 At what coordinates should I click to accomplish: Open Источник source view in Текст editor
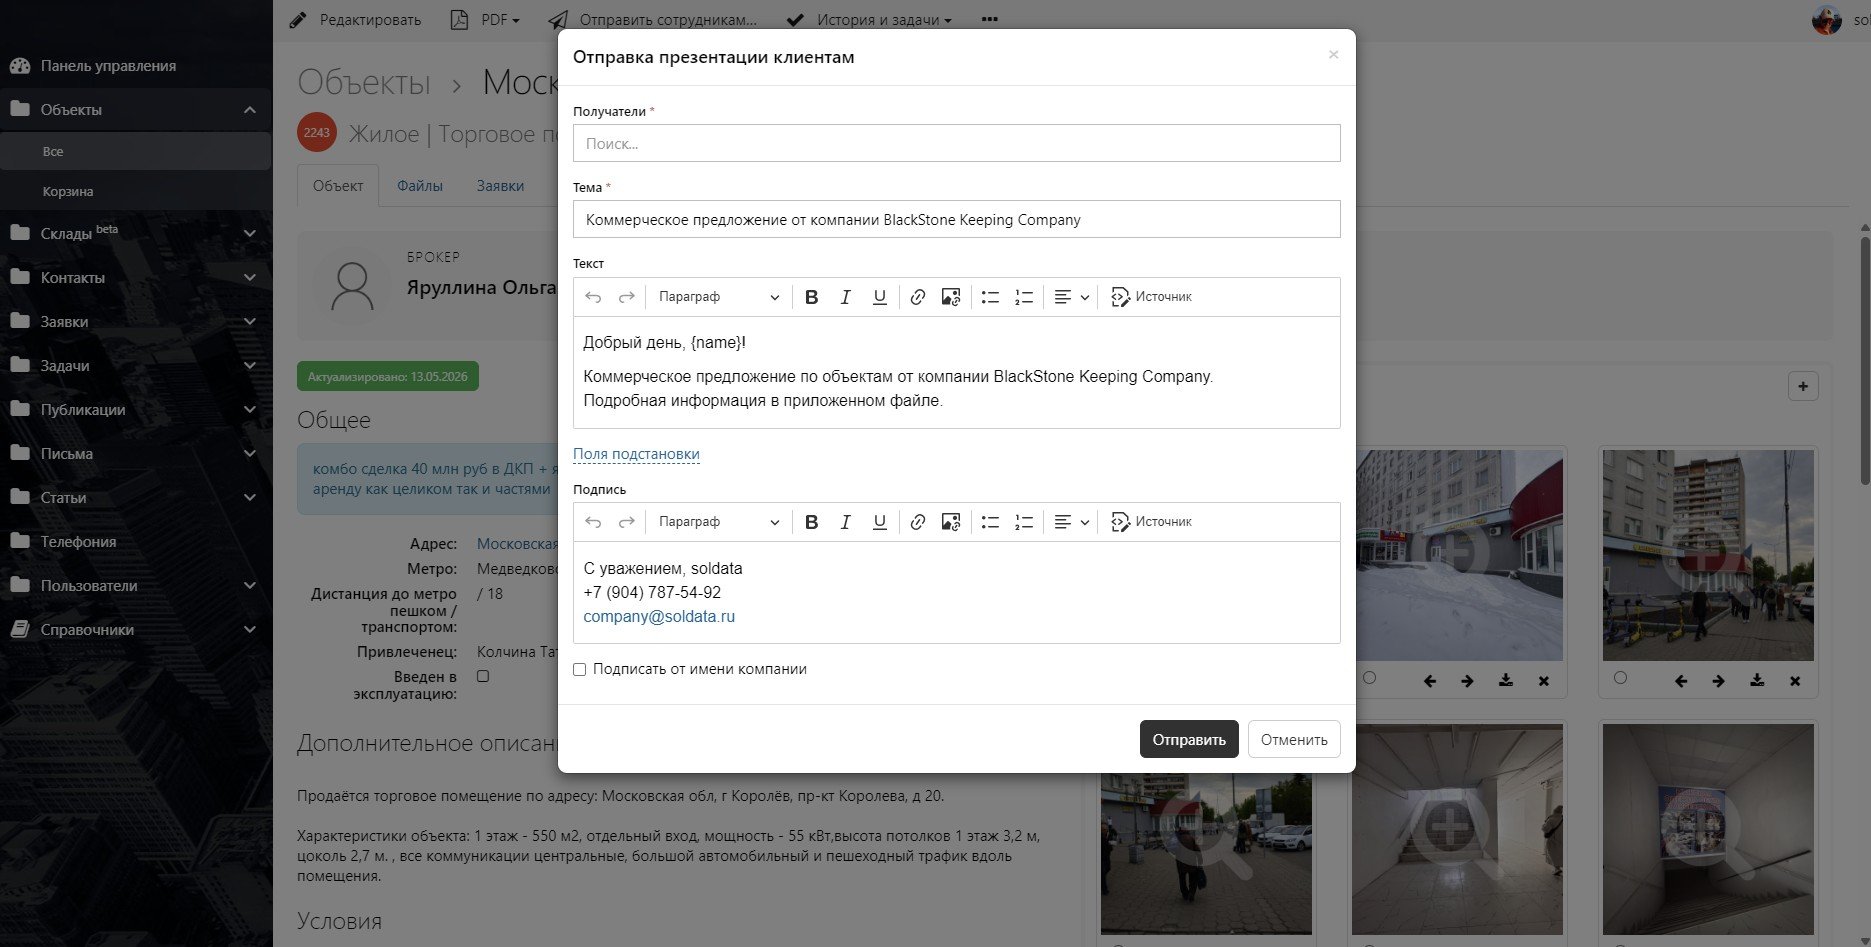[x=1151, y=297]
